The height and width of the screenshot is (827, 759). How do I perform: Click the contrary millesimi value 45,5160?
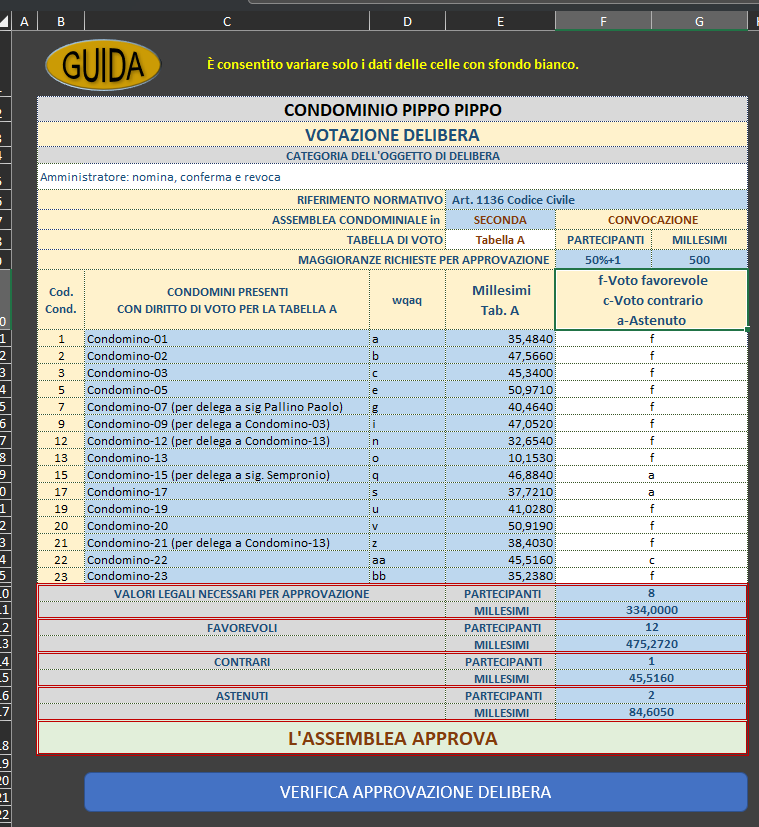(651, 678)
